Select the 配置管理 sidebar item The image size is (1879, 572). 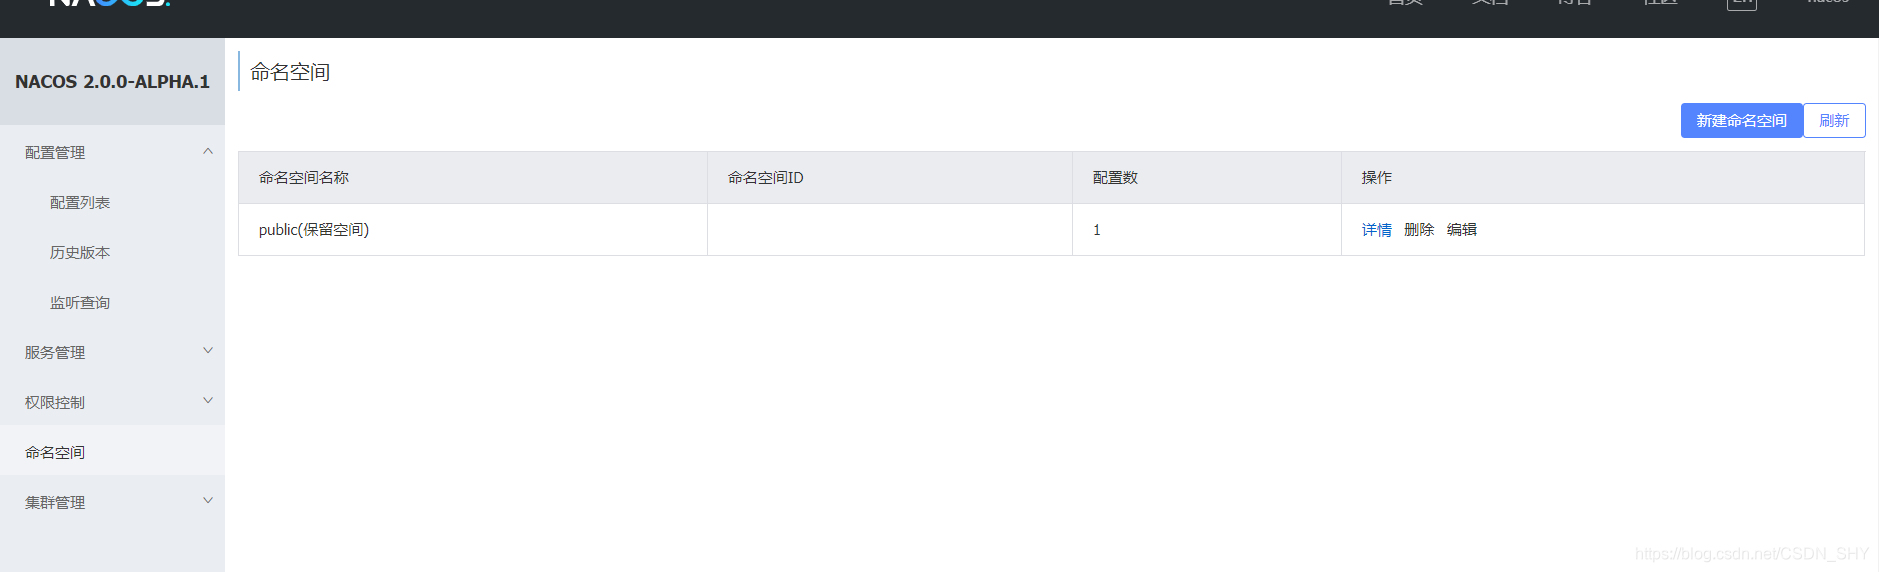pos(112,152)
